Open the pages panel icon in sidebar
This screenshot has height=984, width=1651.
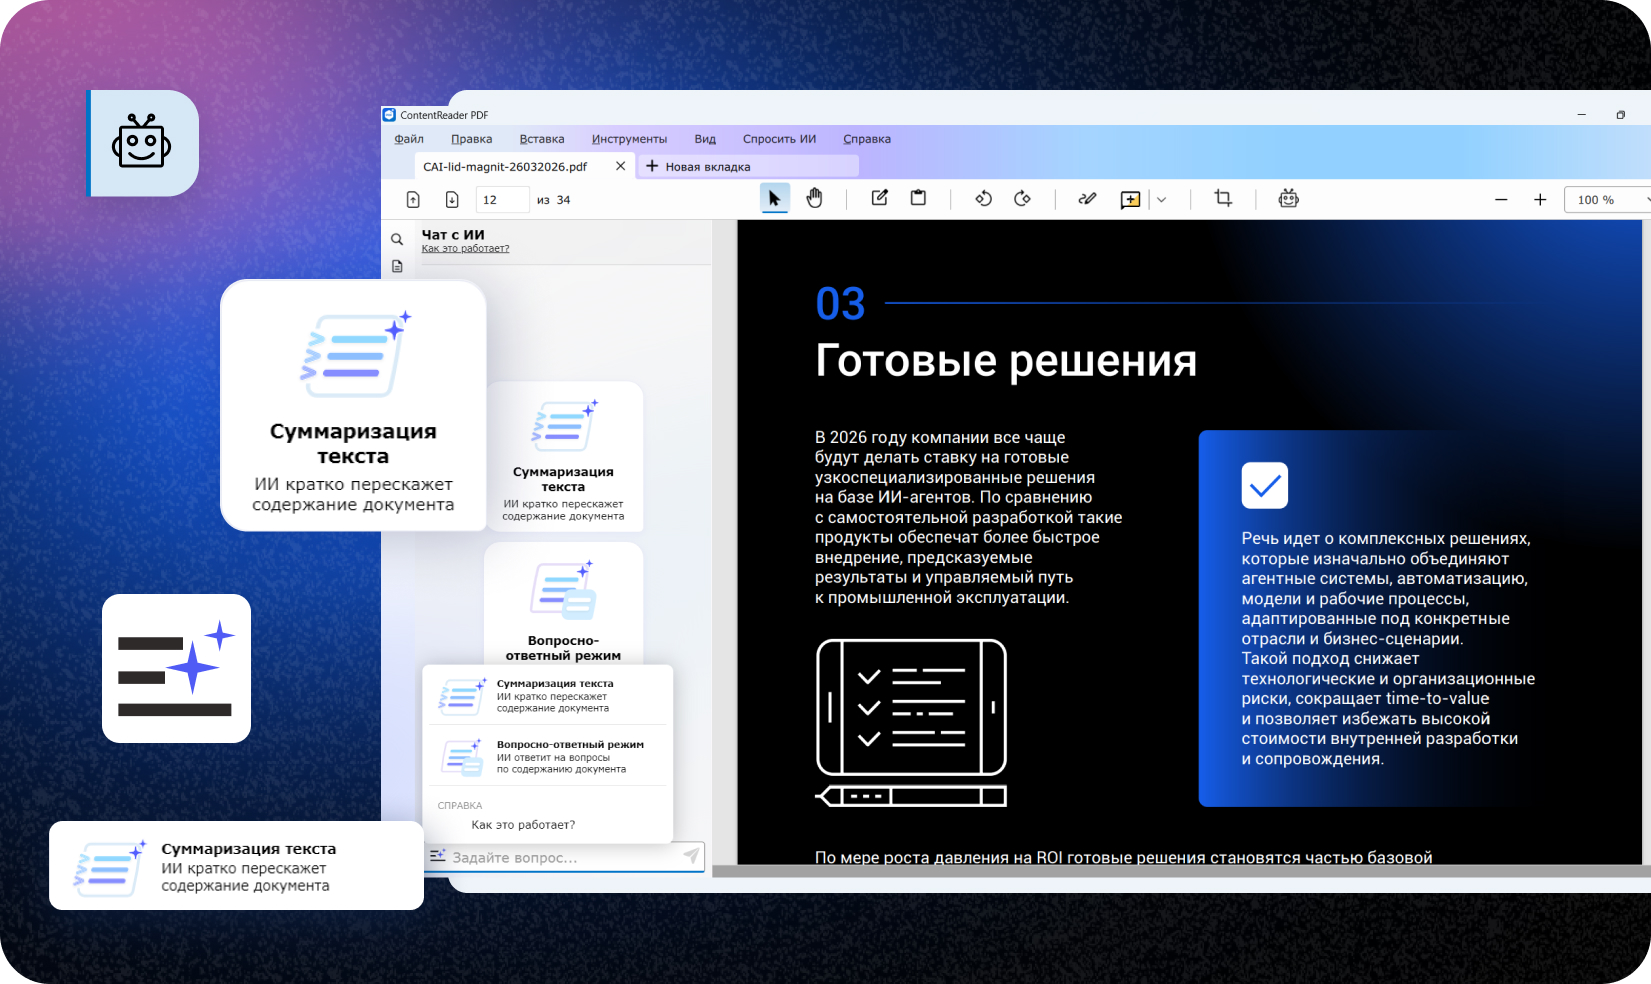coord(397,266)
